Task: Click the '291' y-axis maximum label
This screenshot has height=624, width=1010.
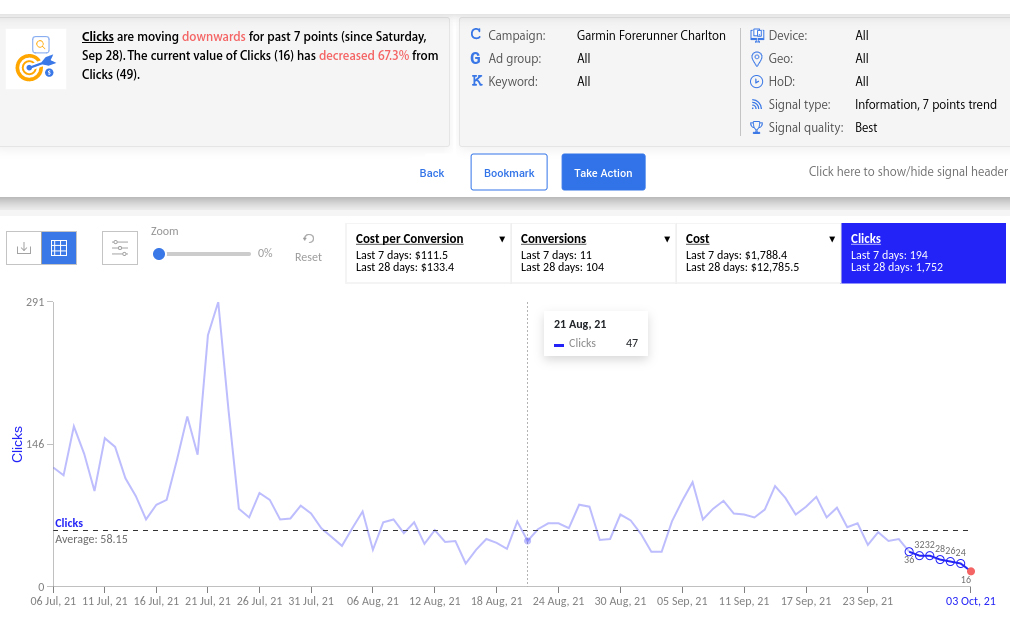Action: click(35, 301)
